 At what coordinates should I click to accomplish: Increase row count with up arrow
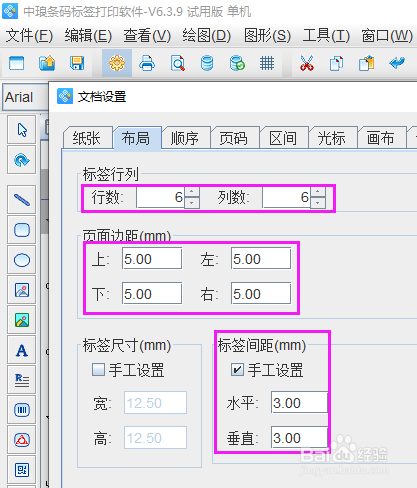(192, 192)
